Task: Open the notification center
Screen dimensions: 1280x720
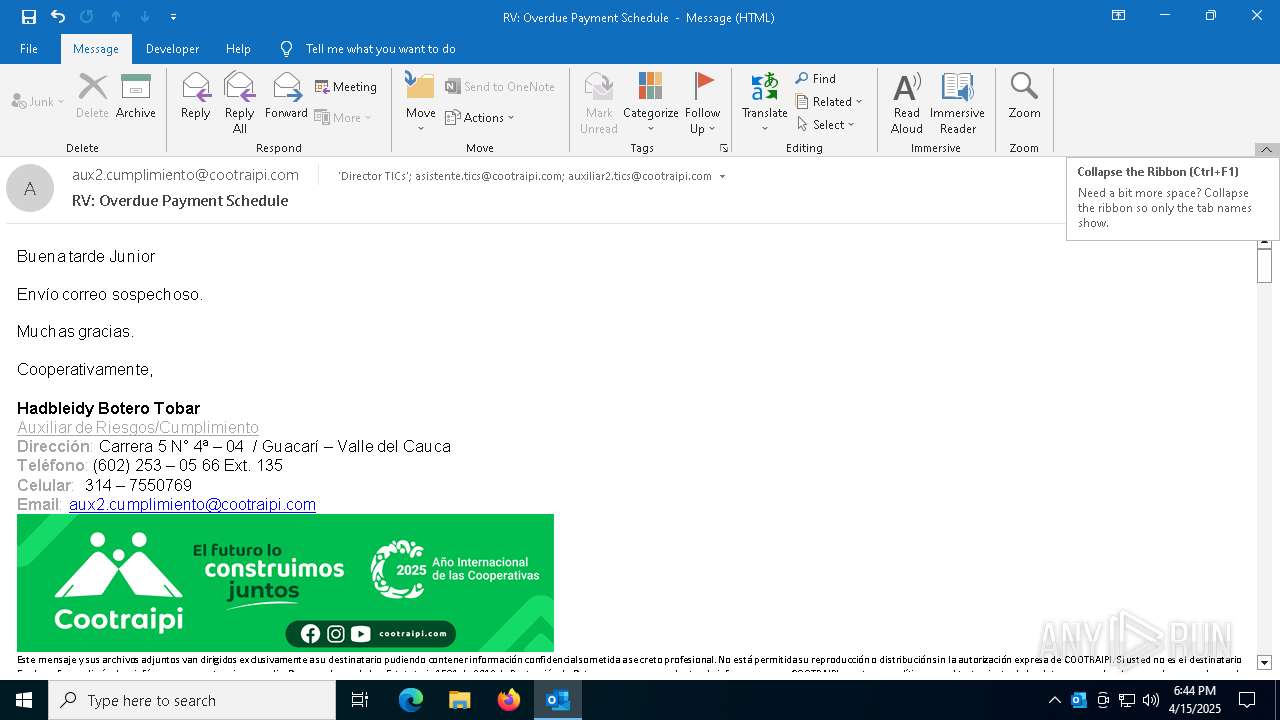Action: [1246, 700]
